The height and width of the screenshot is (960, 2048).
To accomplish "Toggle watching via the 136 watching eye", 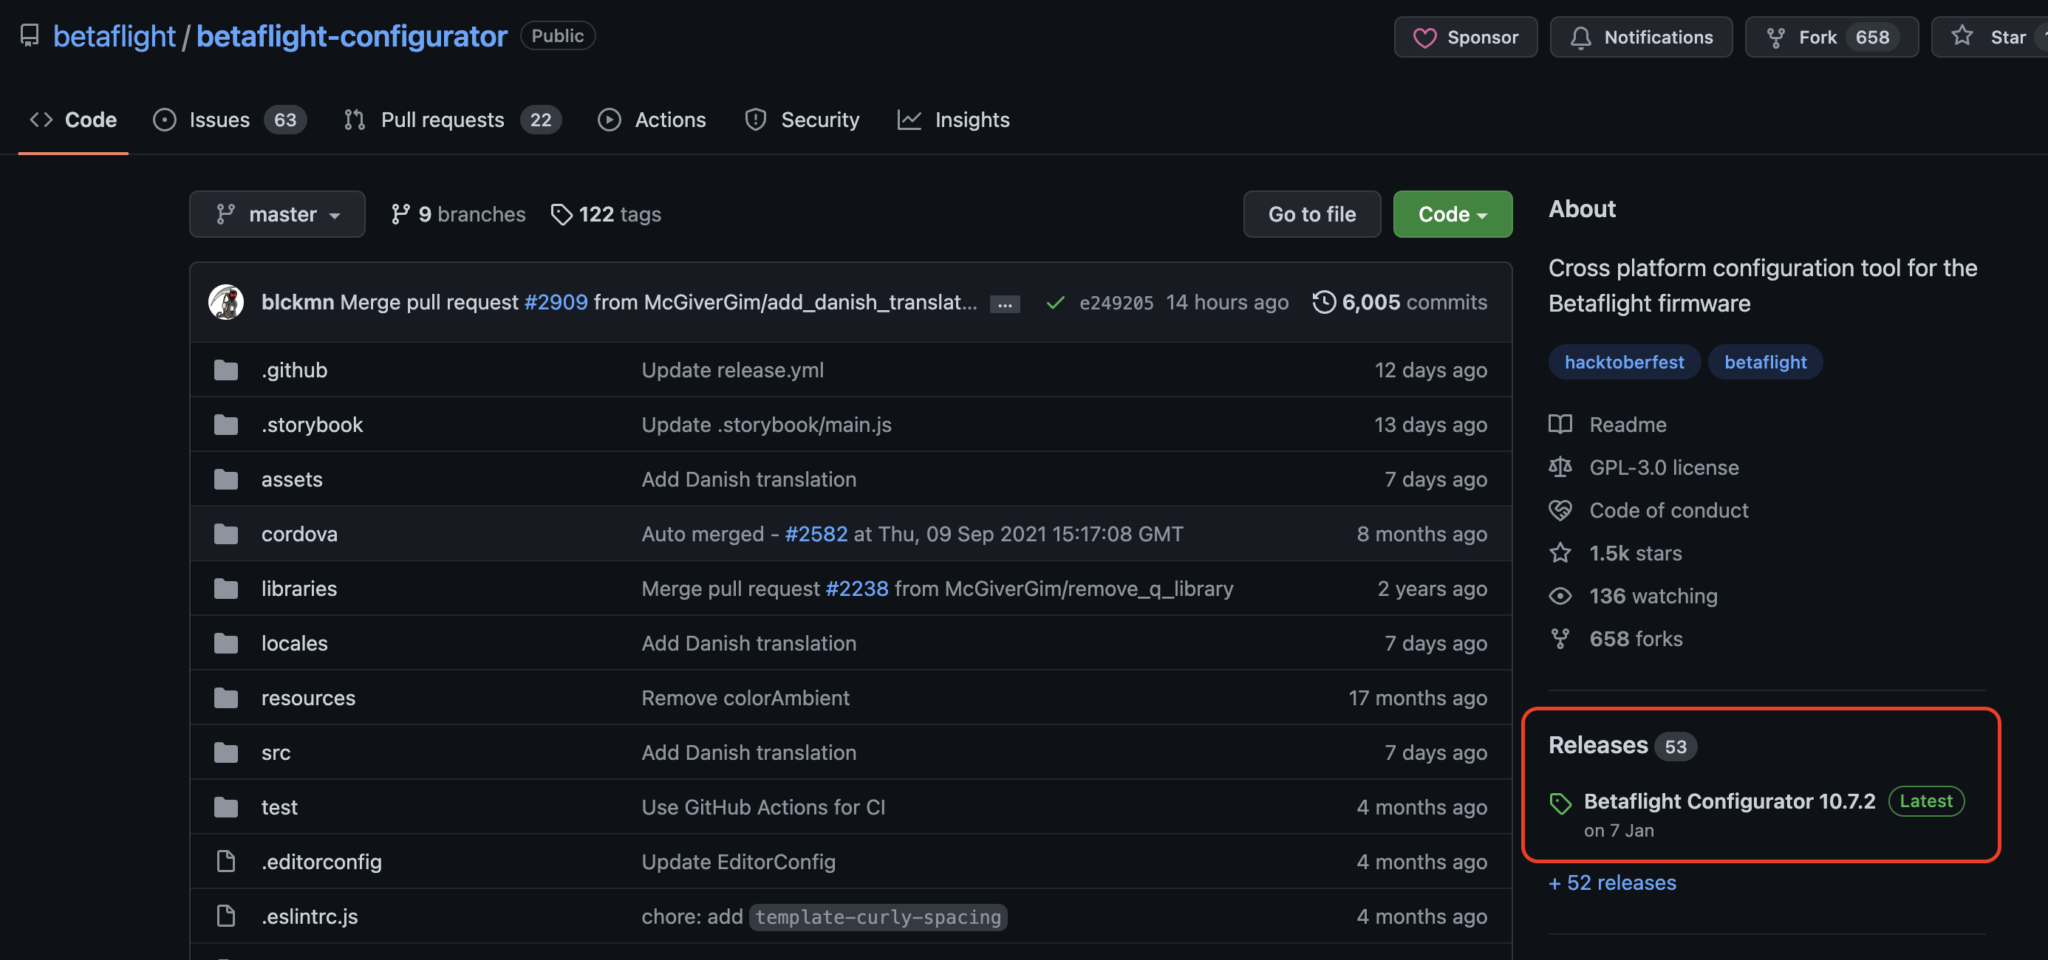I will click(x=1560, y=595).
